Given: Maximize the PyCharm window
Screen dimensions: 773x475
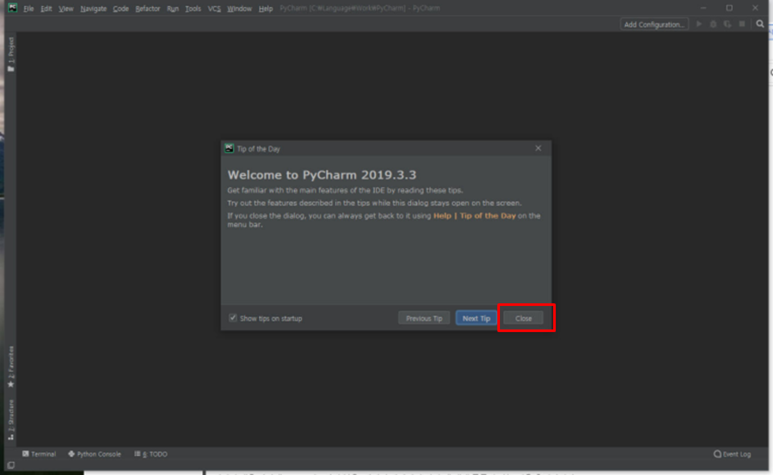Looking at the screenshot, I should (729, 8).
